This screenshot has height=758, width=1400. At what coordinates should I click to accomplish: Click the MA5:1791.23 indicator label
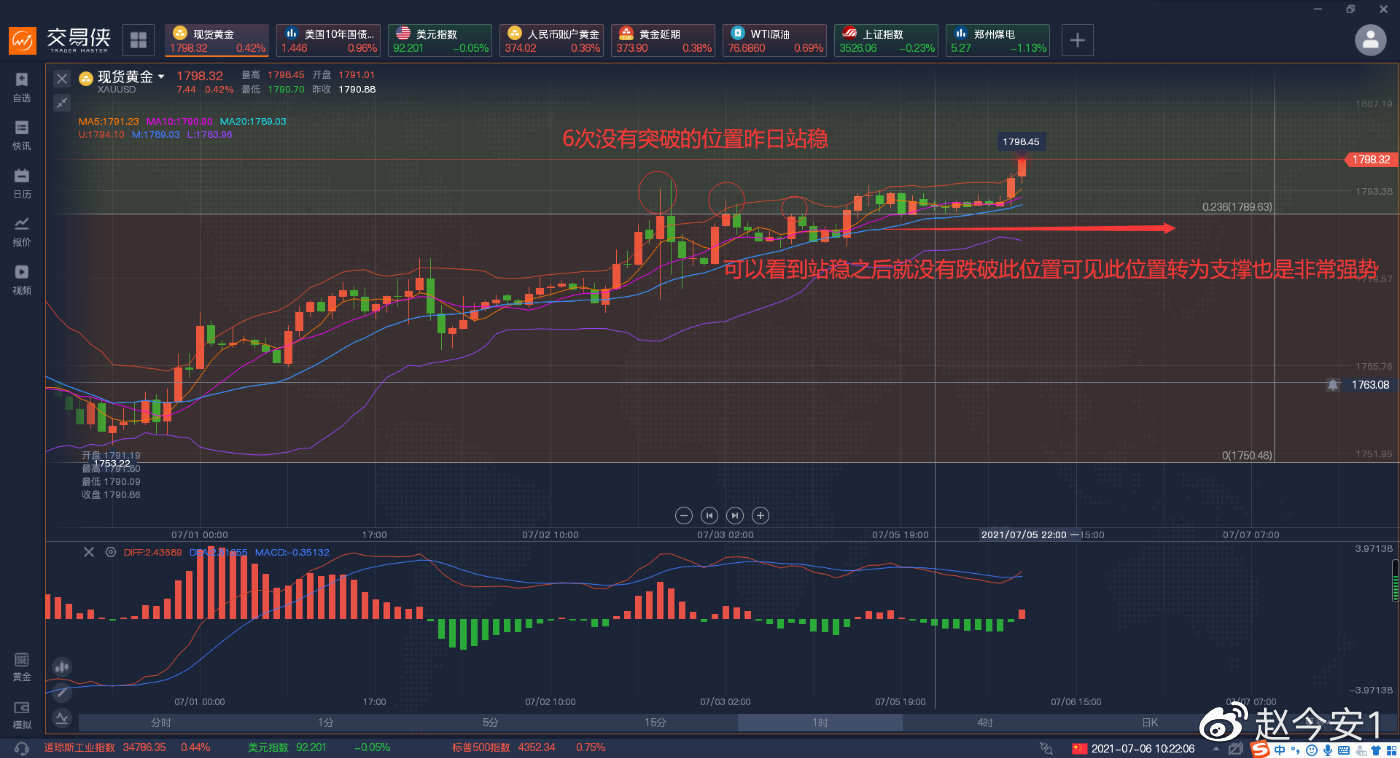pyautogui.click(x=110, y=121)
